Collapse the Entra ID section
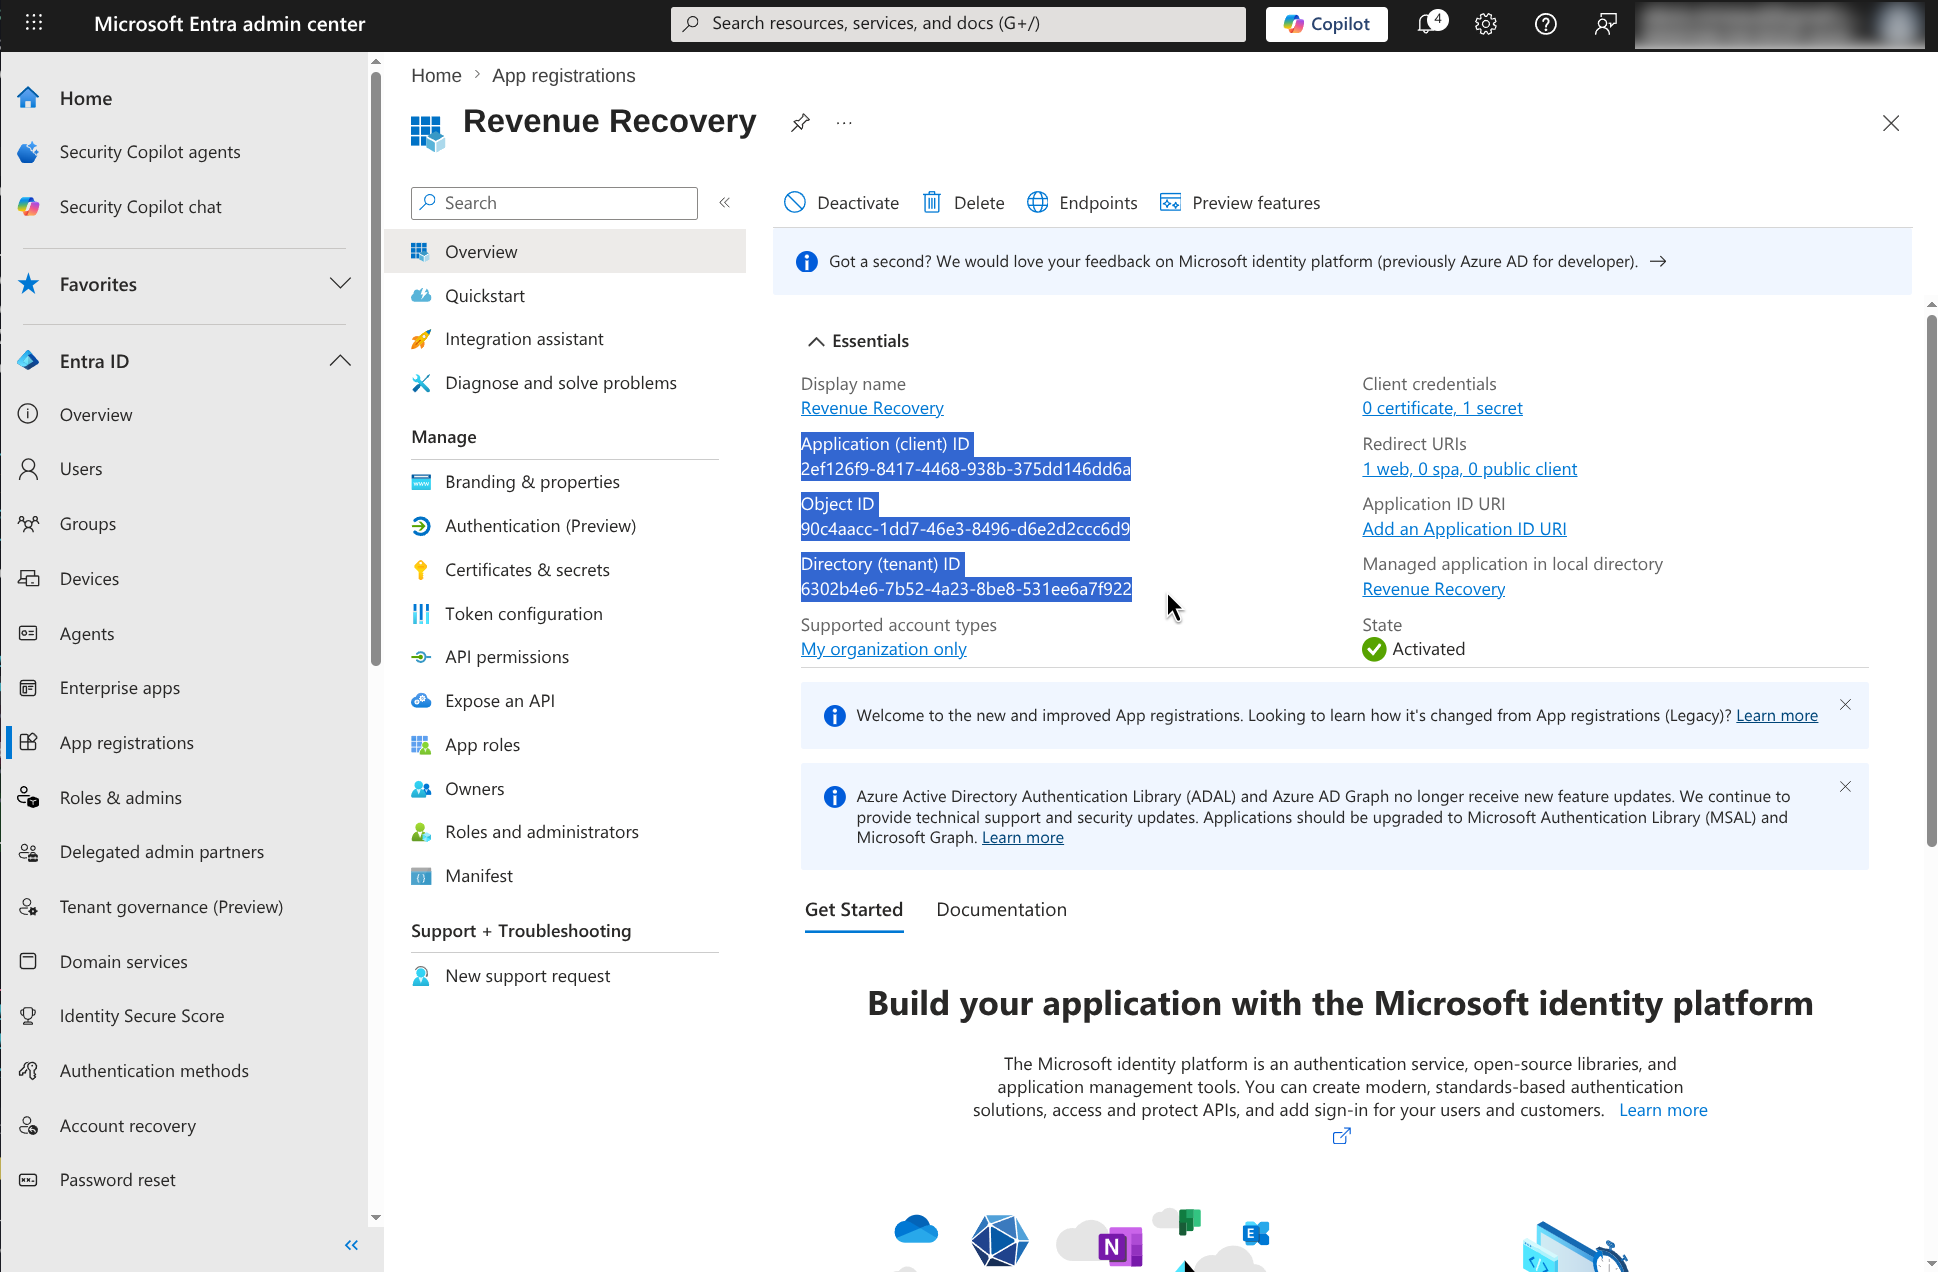Screen dimensions: 1938x1272 click(x=340, y=361)
